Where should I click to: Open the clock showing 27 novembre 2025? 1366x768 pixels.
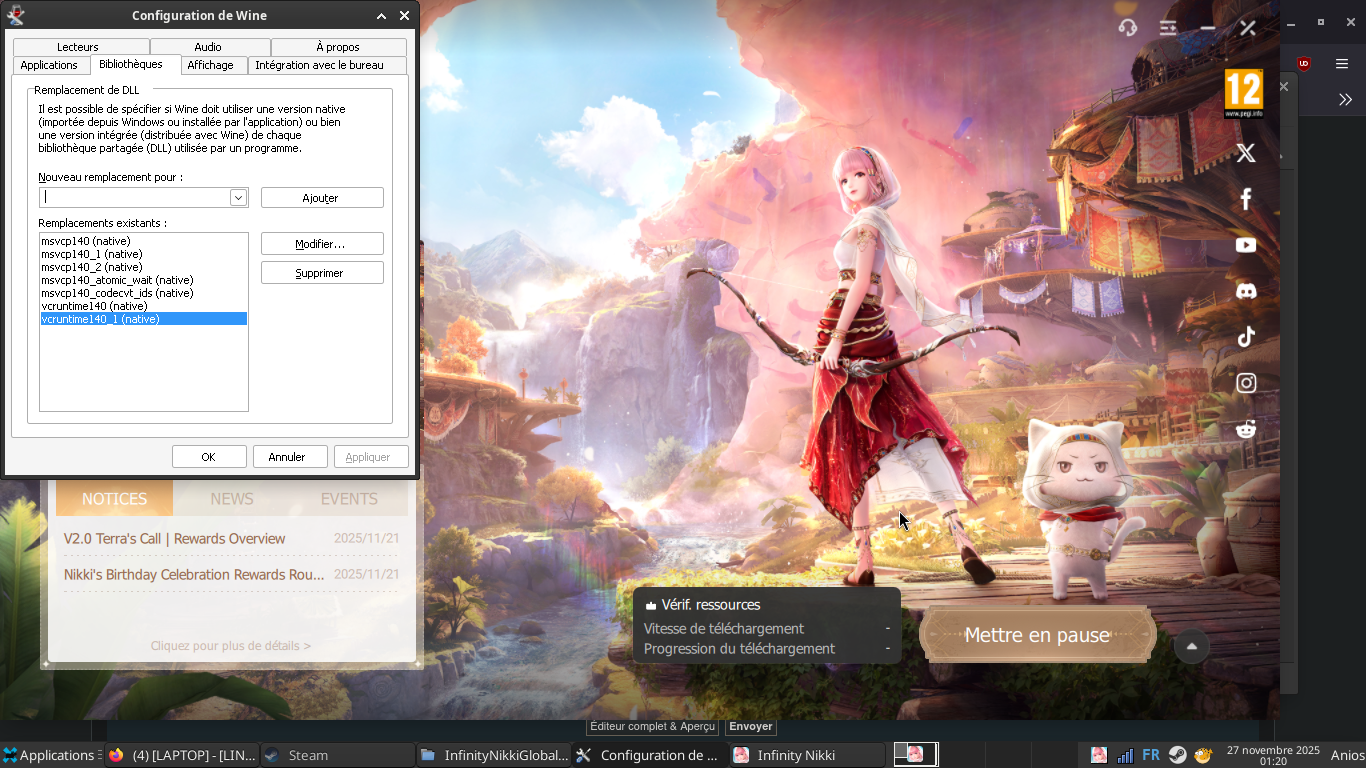[1273, 755]
